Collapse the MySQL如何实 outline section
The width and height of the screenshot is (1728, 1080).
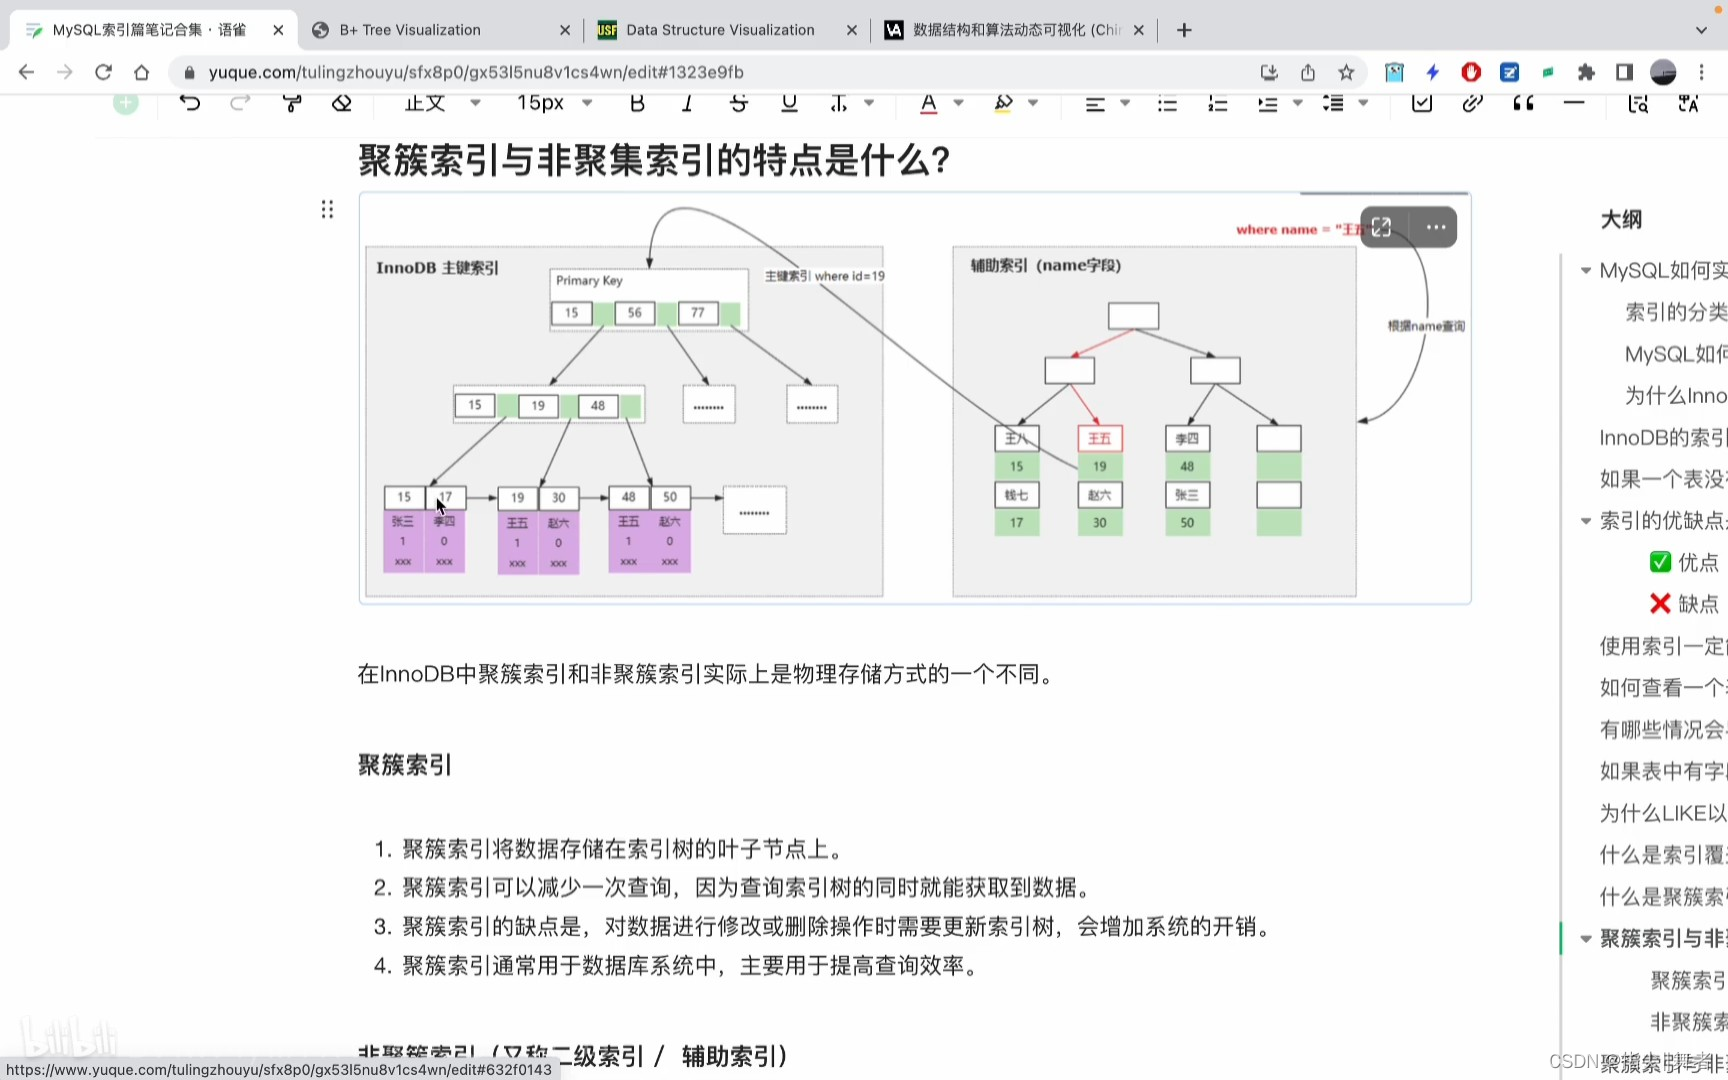1586,270
